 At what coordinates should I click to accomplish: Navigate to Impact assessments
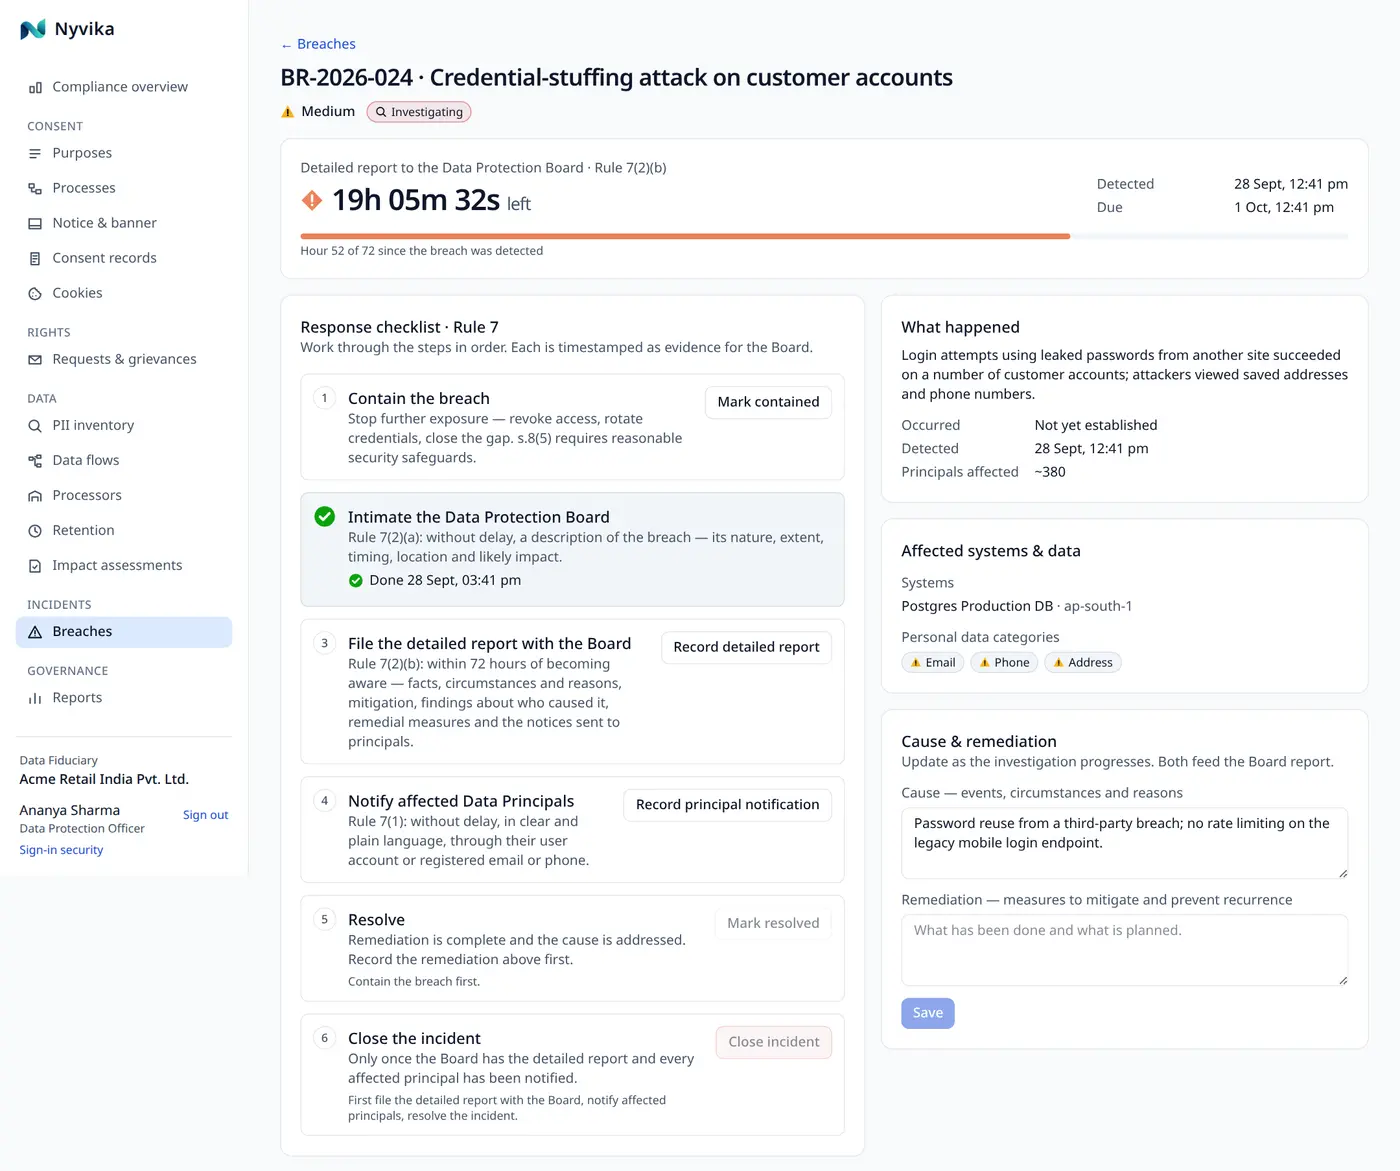pyautogui.click(x=124, y=565)
